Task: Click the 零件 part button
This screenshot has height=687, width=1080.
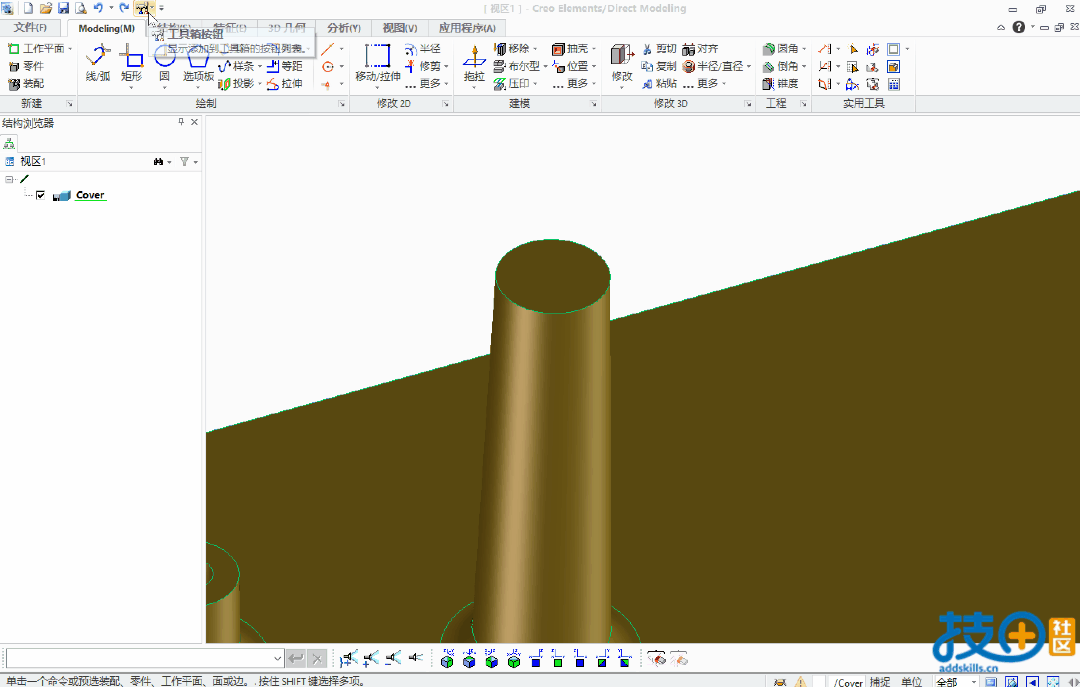Action: click(26, 66)
